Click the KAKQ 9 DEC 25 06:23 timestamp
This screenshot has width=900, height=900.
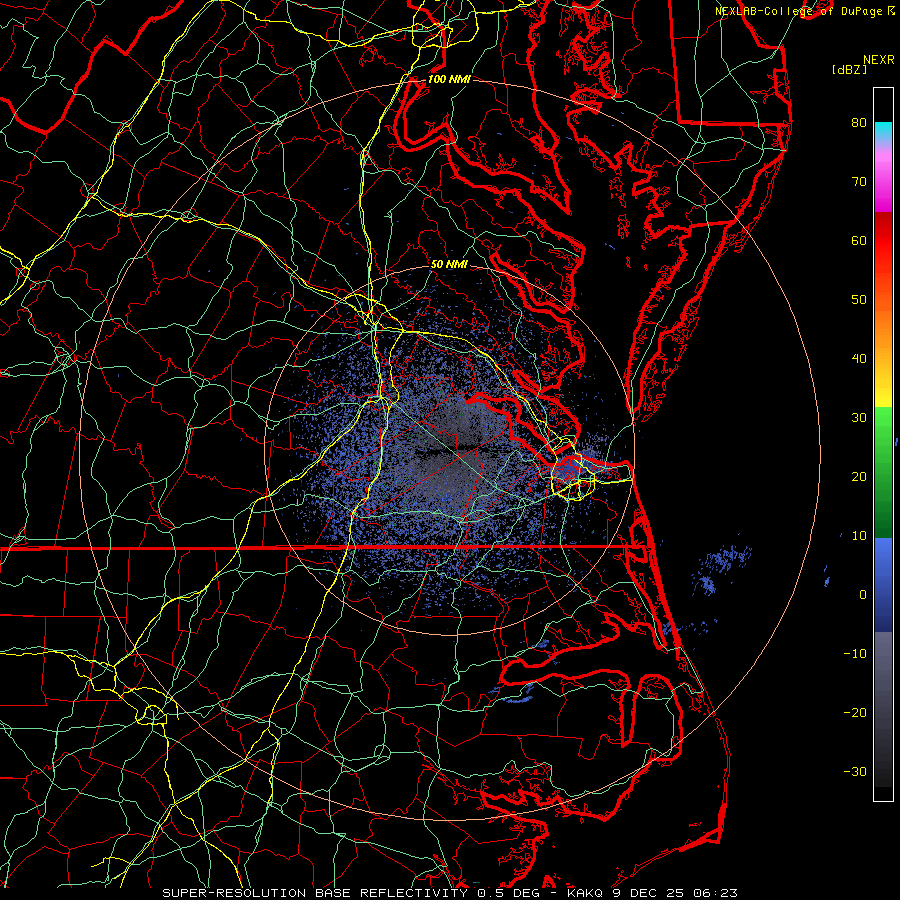(x=653, y=893)
